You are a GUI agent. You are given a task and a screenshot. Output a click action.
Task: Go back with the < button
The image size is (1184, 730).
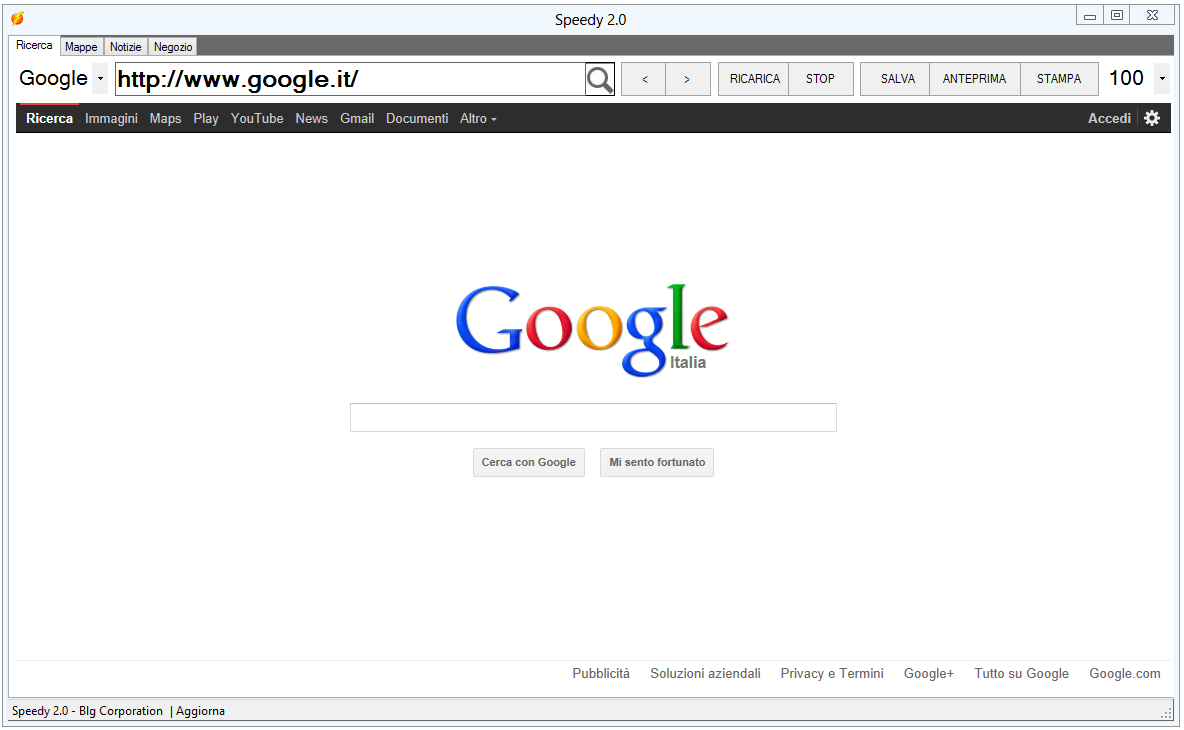pyautogui.click(x=644, y=79)
